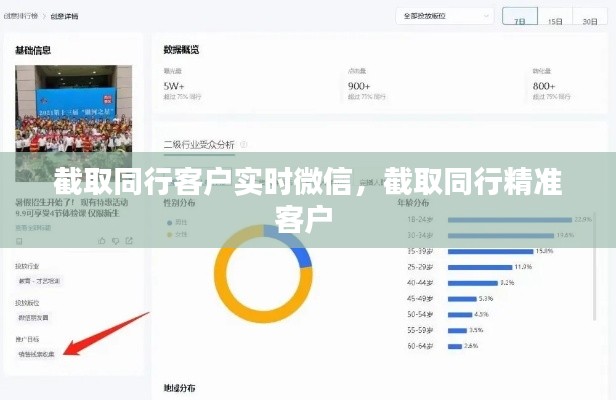This screenshot has width=616, height=400.
Task: Click the 创意详情 breadcrumb item
Action: click(x=69, y=17)
